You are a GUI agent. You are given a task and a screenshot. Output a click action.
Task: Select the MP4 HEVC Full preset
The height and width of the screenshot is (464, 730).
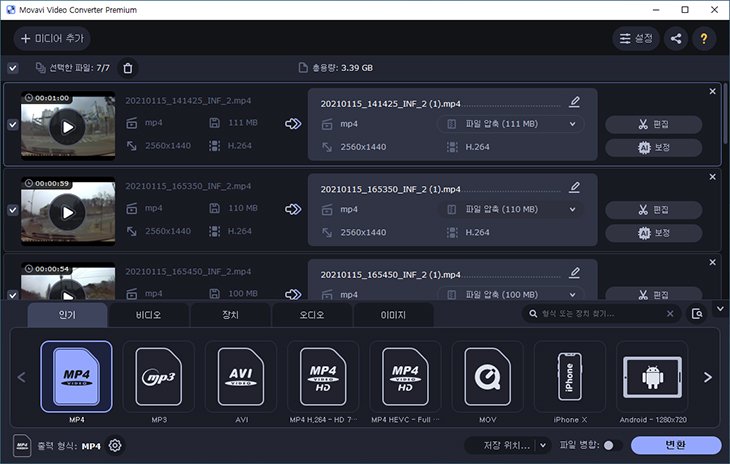coord(406,377)
